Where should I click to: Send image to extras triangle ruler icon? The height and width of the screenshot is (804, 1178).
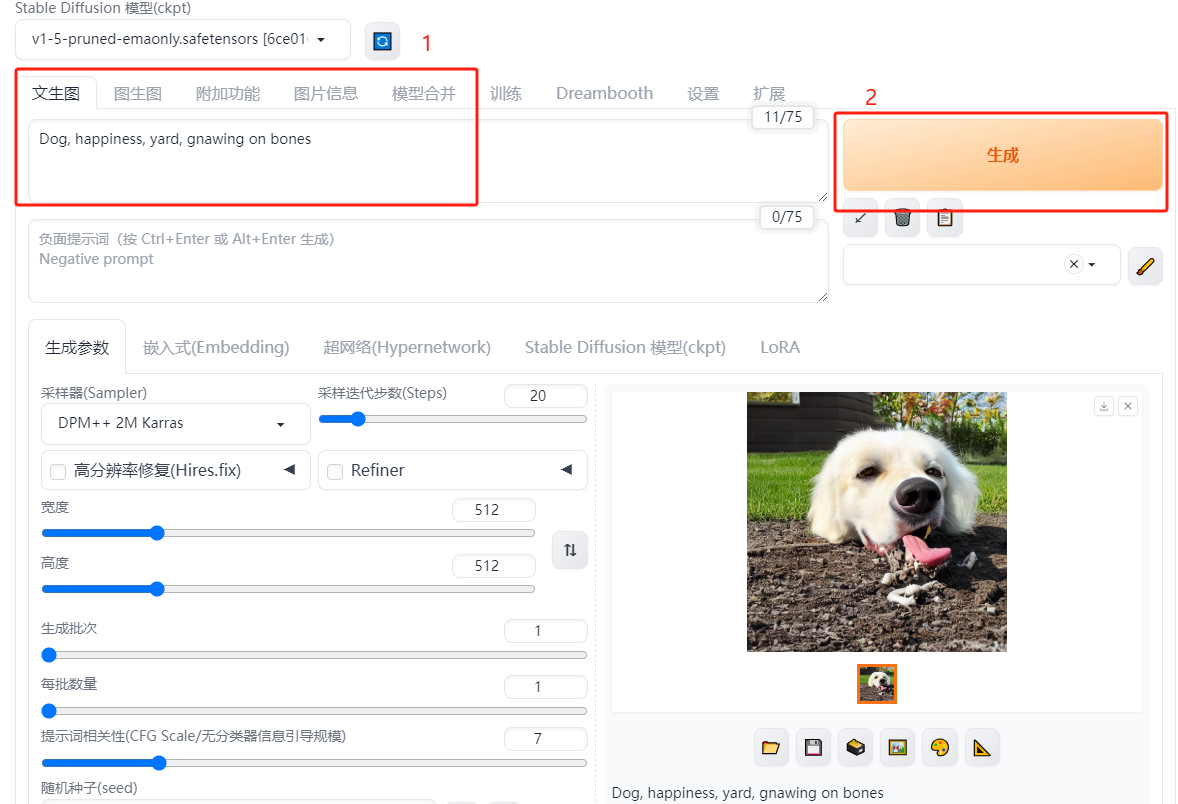coord(983,748)
